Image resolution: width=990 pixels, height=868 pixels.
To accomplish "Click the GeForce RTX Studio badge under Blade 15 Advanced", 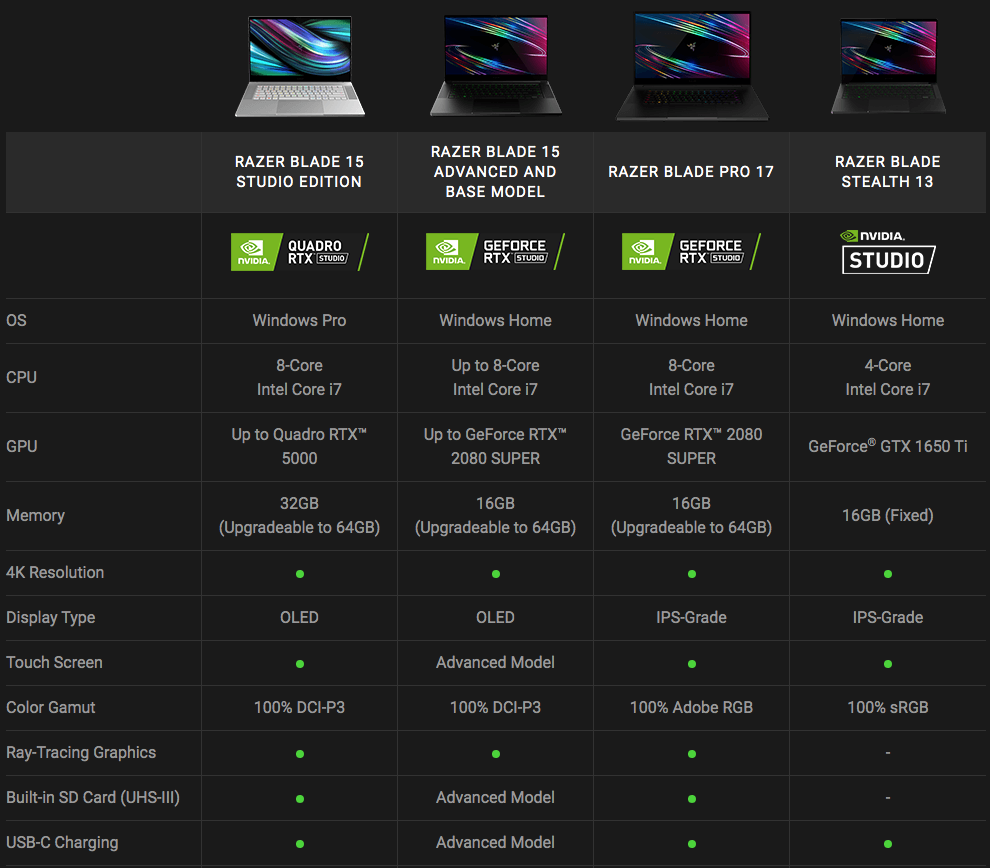I will click(496, 252).
